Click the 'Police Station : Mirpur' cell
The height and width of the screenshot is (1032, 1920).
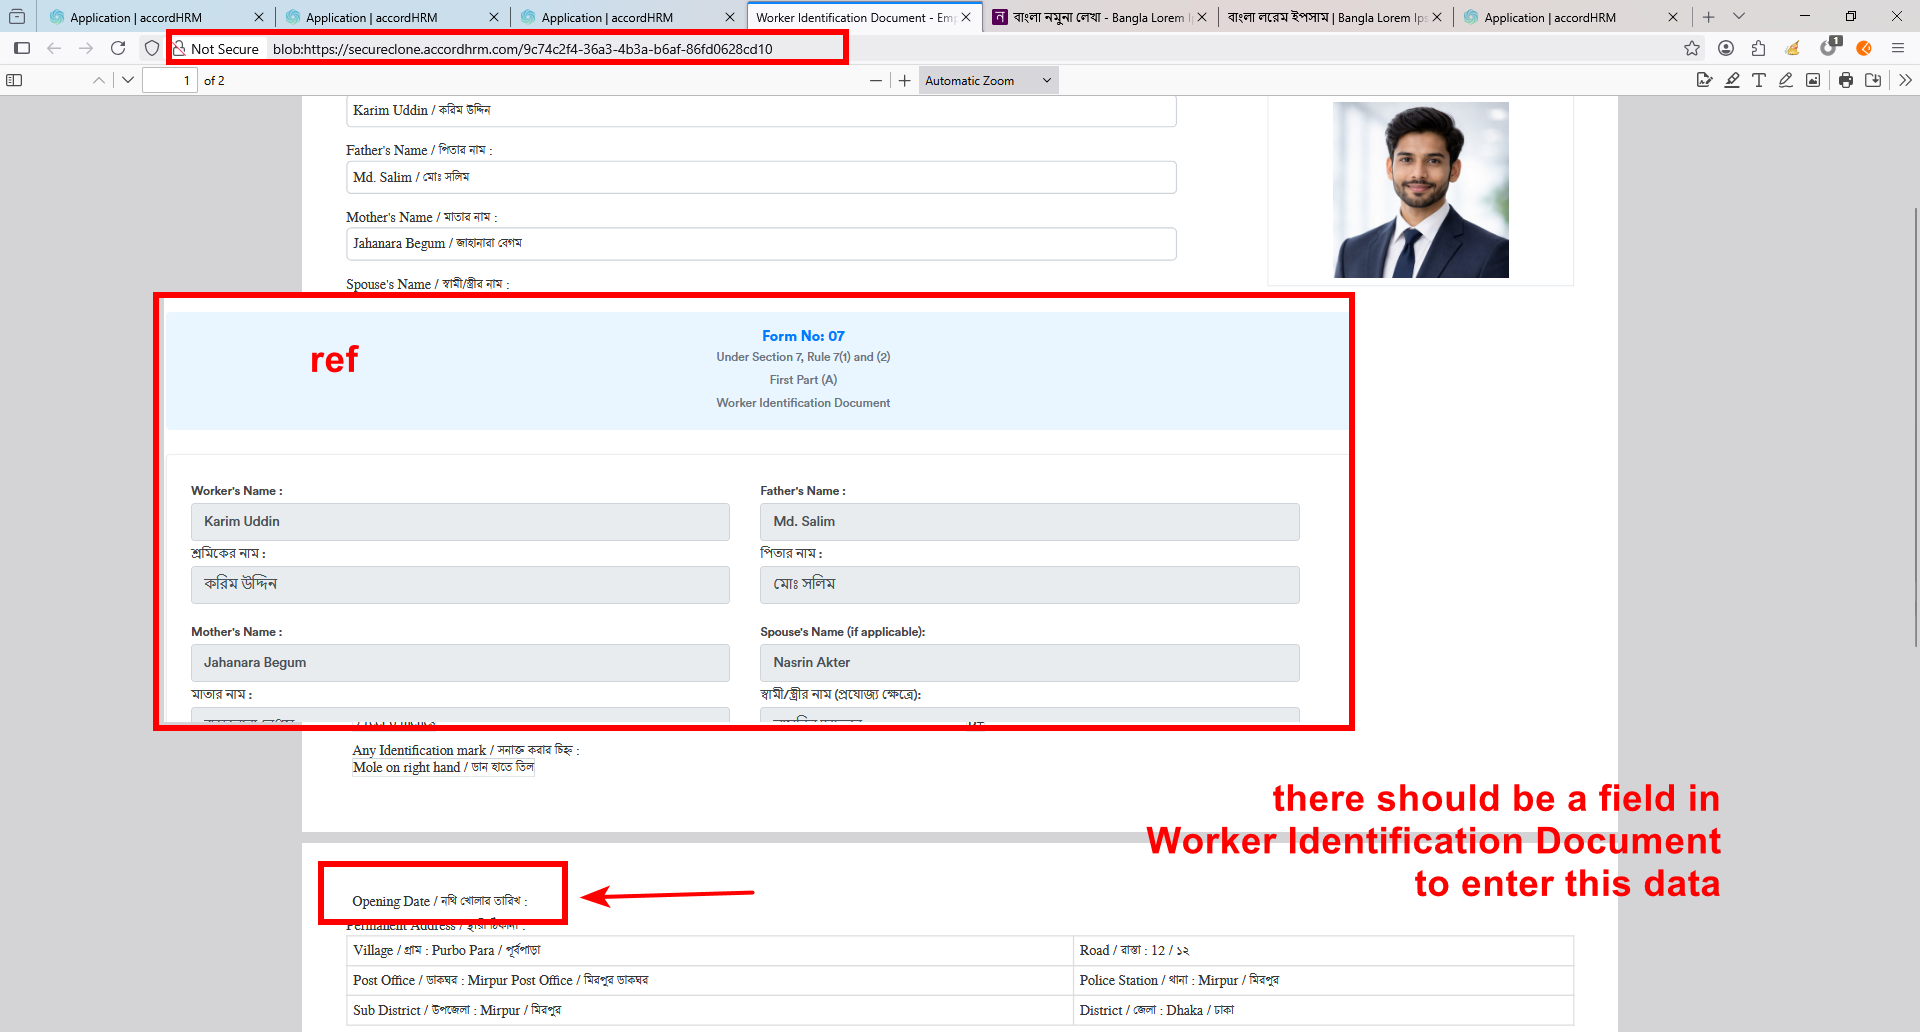(x=1323, y=980)
